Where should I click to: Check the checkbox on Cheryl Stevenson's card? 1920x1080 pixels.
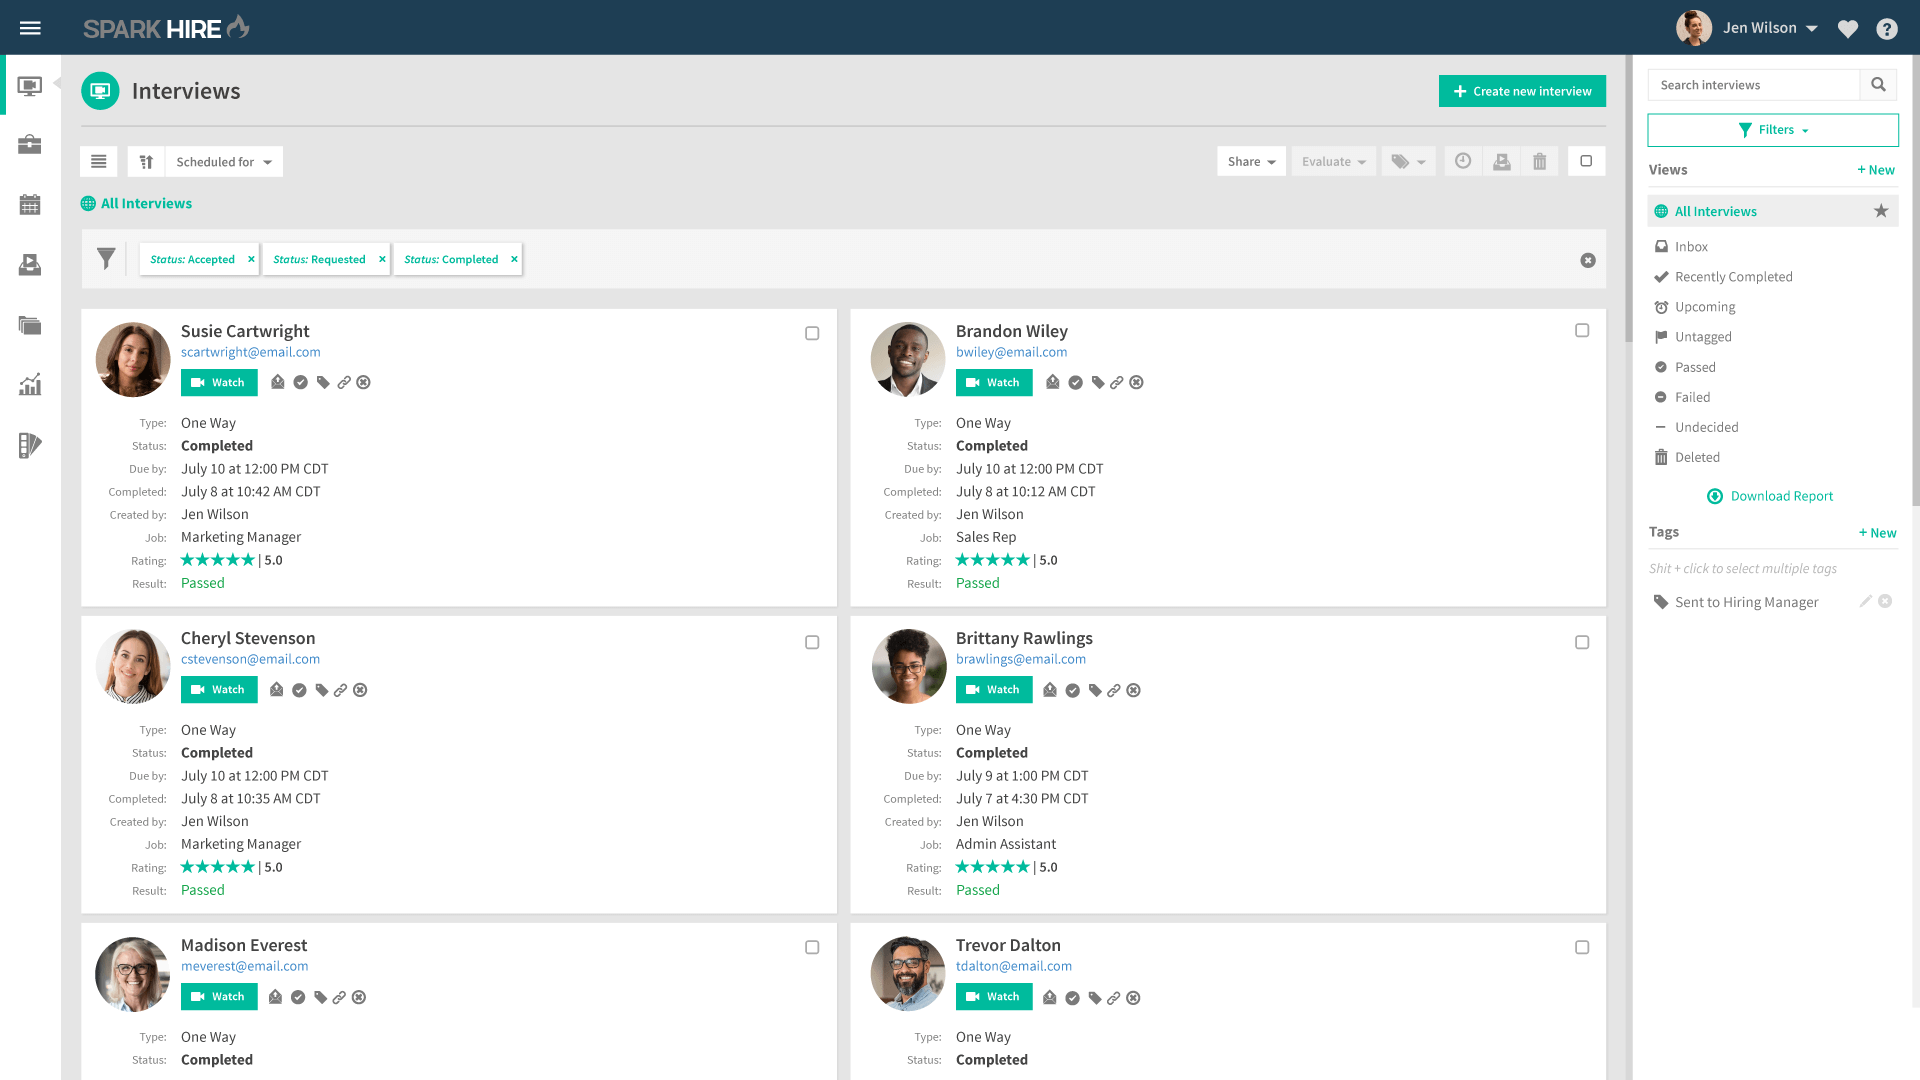[x=812, y=642]
